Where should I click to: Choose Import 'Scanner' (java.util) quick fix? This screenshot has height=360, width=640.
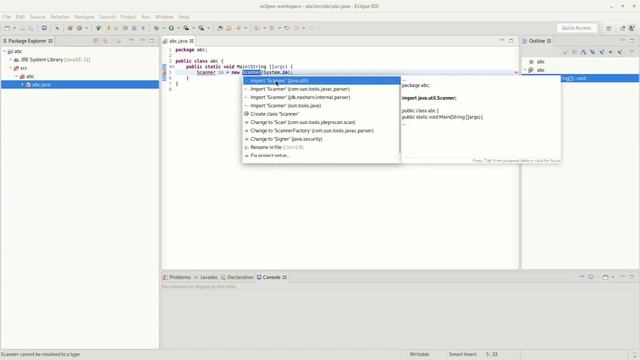click(x=321, y=81)
